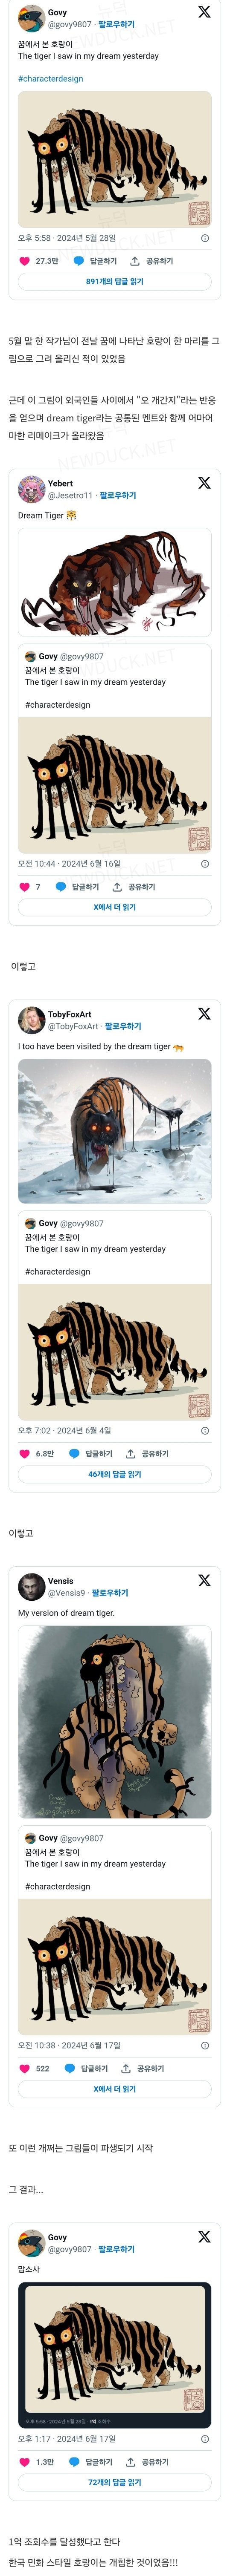This screenshot has width=230, height=2576.
Task: Follow @govy9807 via 팔로우하기 on first tweet
Action: [x=116, y=24]
